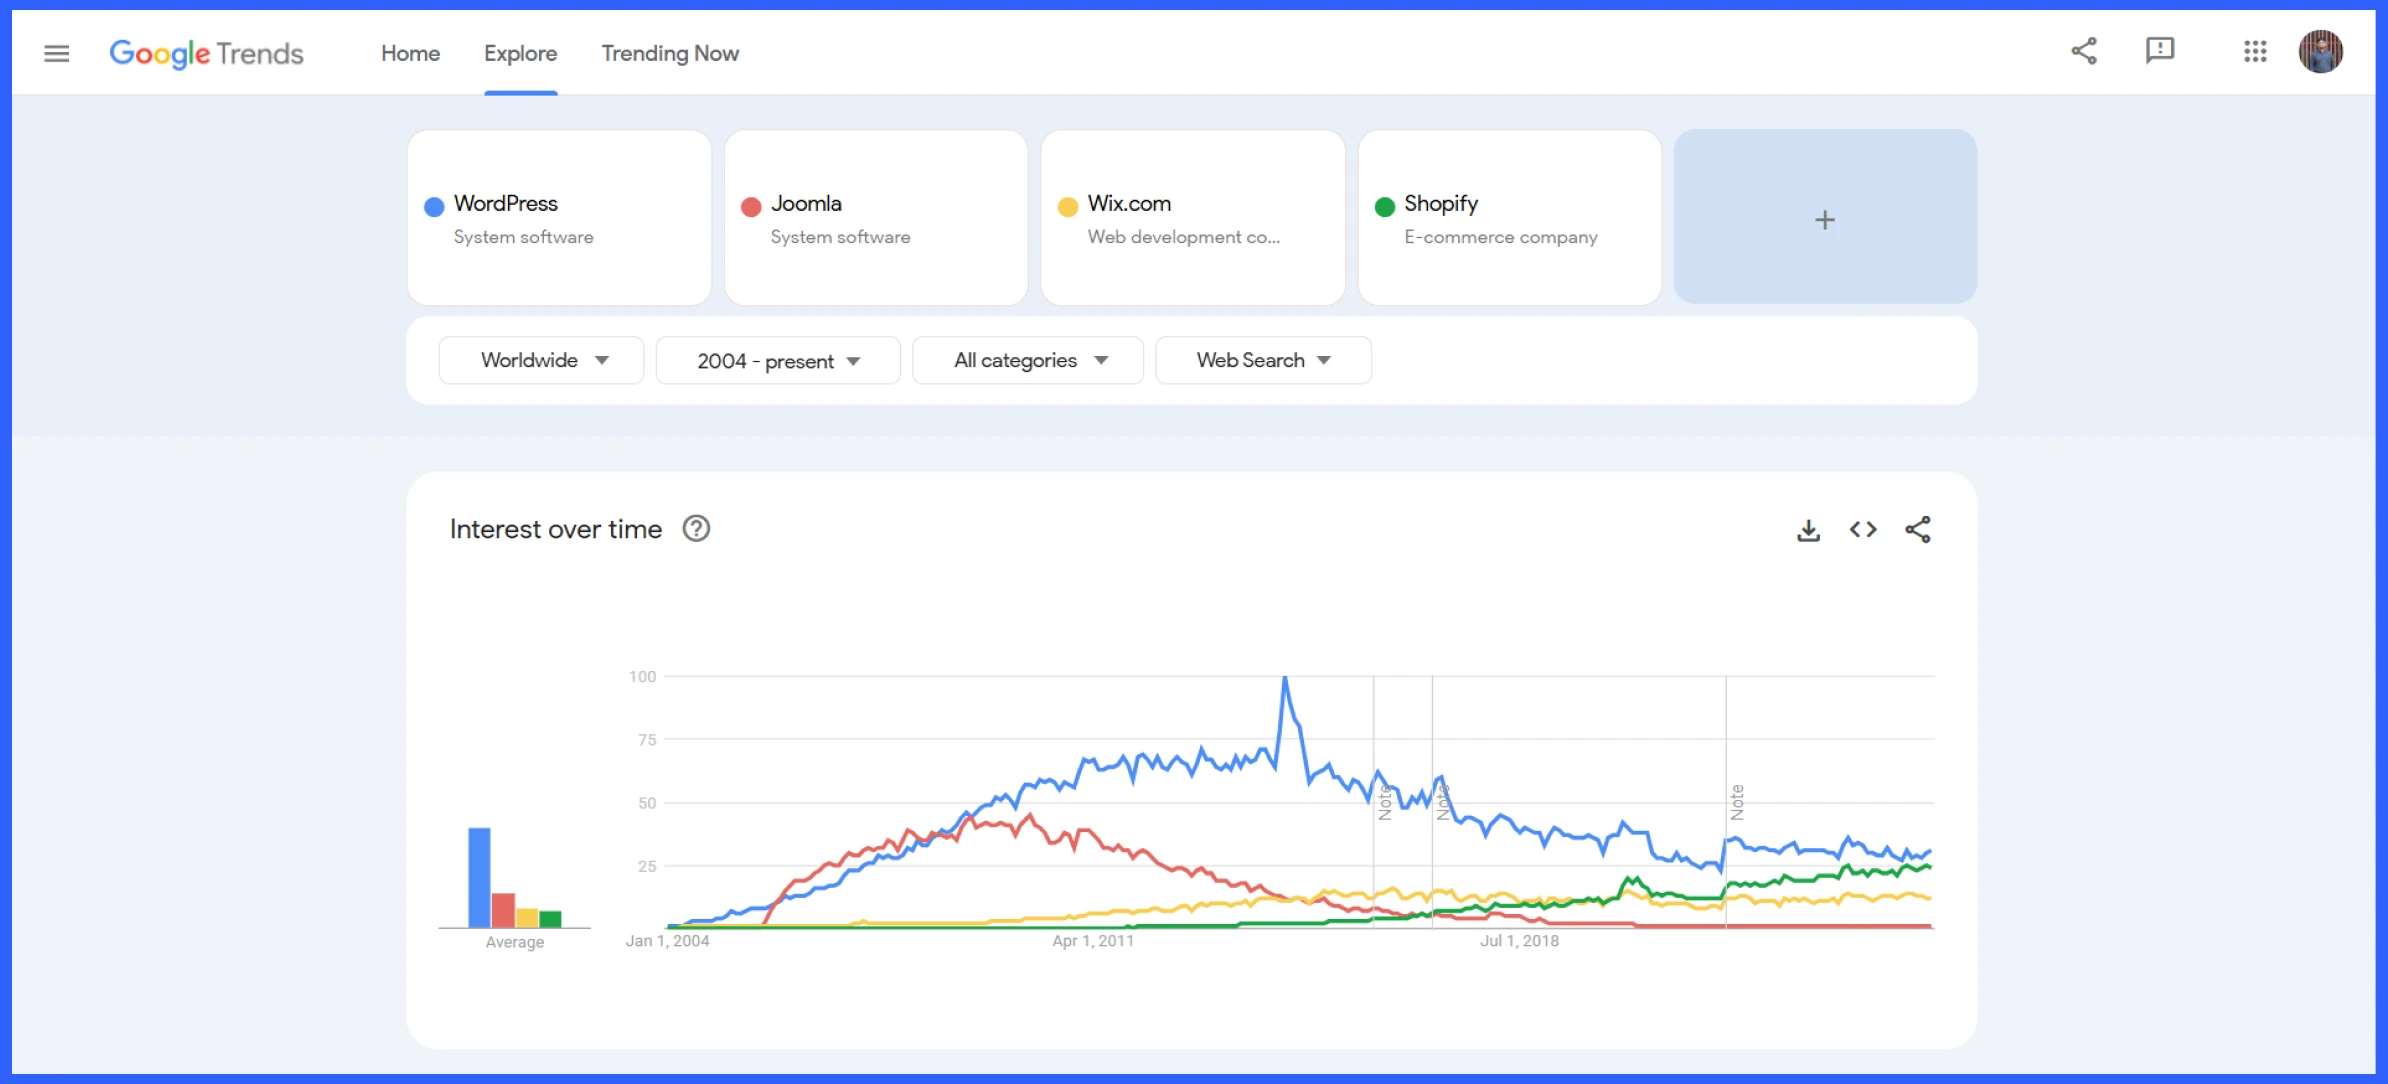Switch to Trending Now tab

pyautogui.click(x=670, y=53)
